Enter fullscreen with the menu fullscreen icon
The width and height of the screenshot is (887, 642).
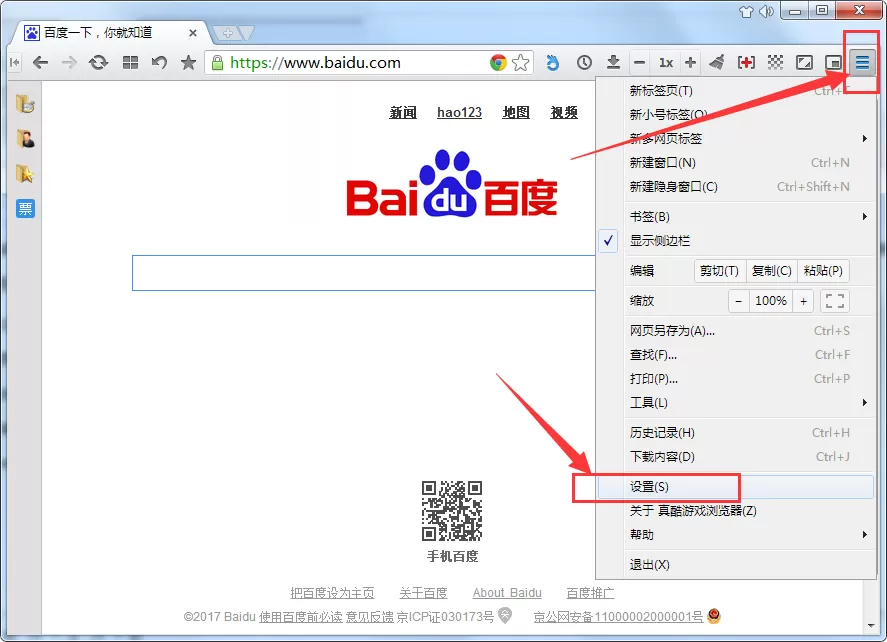pos(834,301)
